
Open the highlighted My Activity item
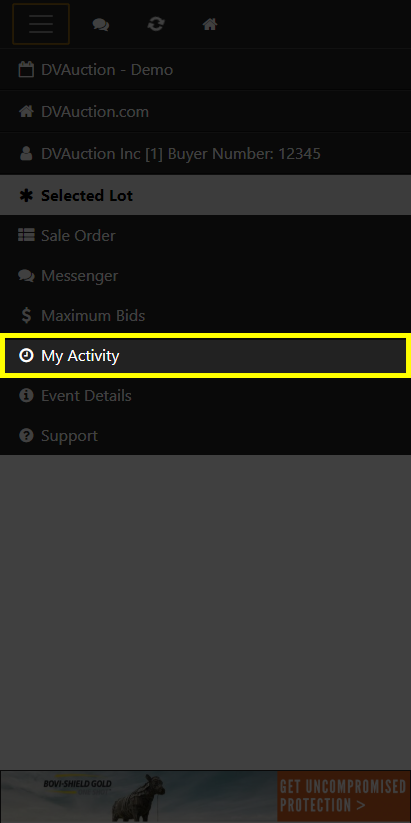(205, 355)
